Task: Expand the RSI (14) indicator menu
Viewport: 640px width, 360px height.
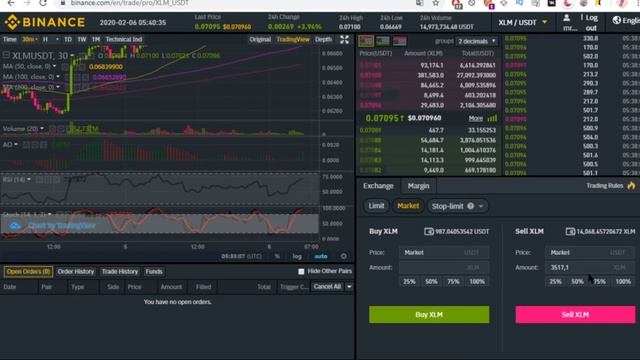Action: click(x=29, y=179)
